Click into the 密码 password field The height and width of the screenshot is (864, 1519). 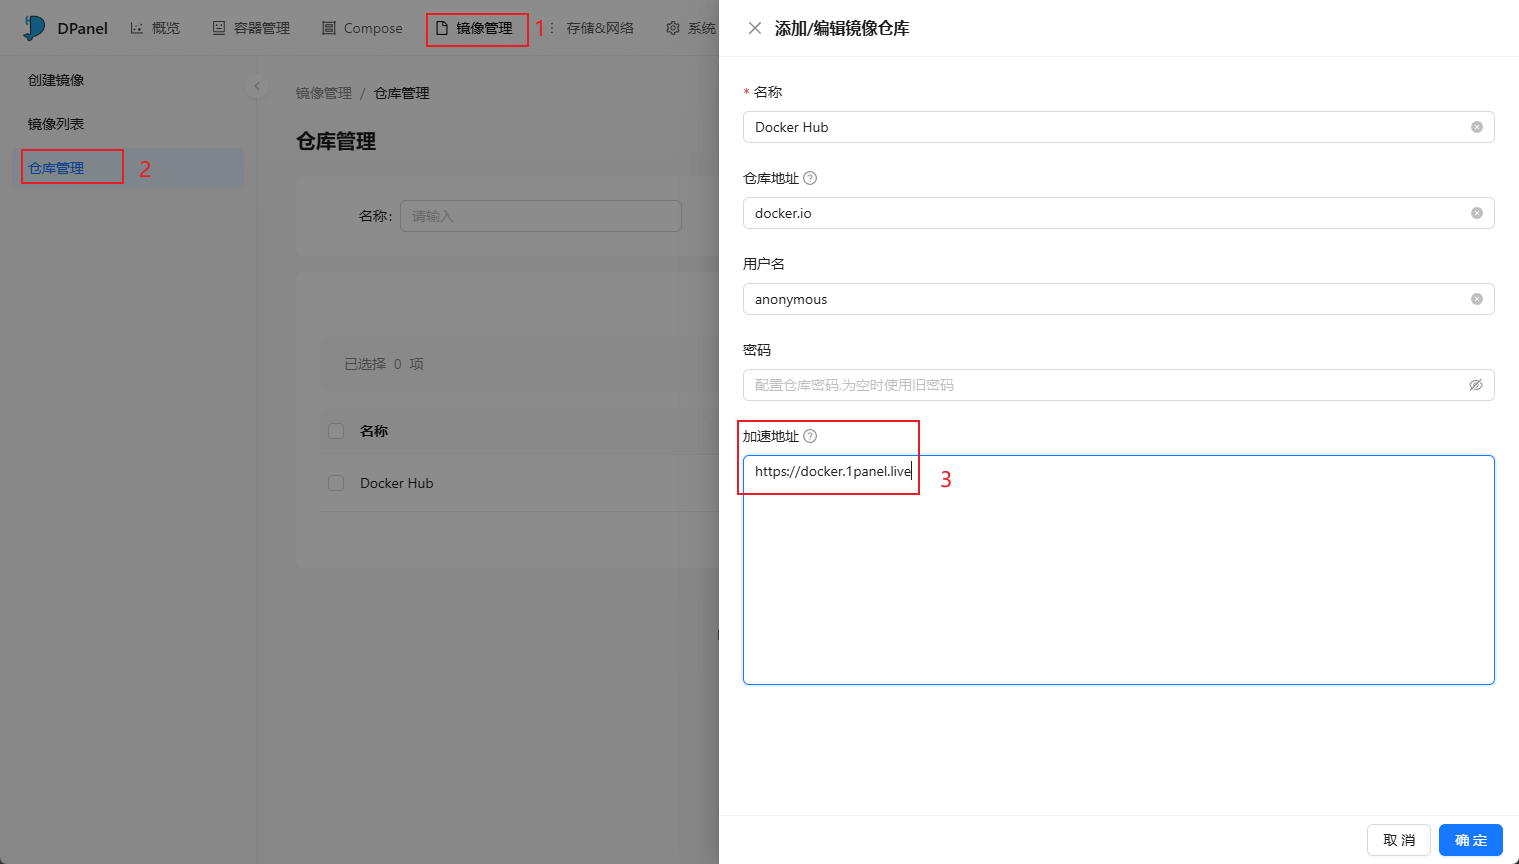1100,385
